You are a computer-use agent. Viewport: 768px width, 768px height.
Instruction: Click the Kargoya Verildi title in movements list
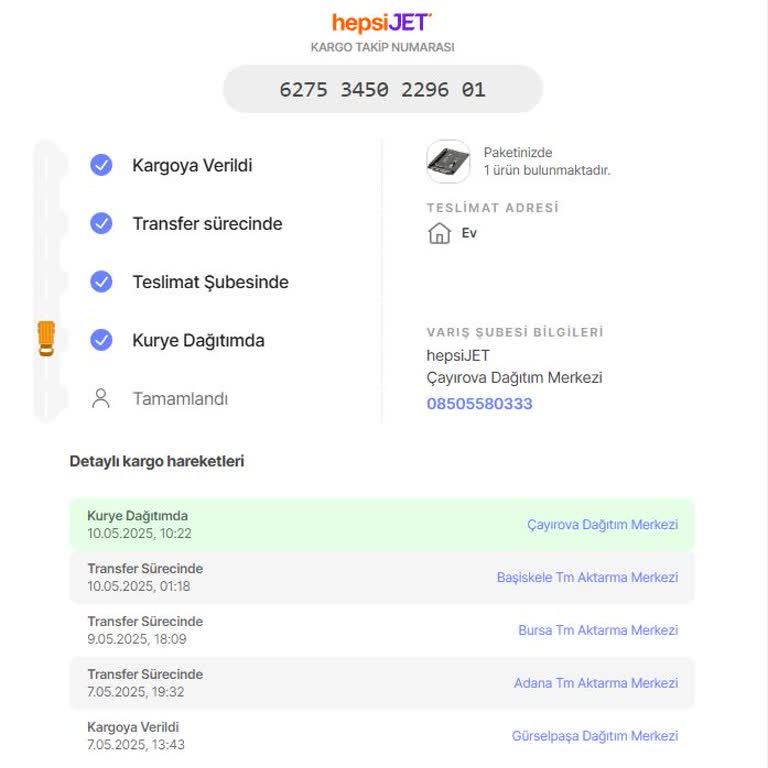(133, 727)
